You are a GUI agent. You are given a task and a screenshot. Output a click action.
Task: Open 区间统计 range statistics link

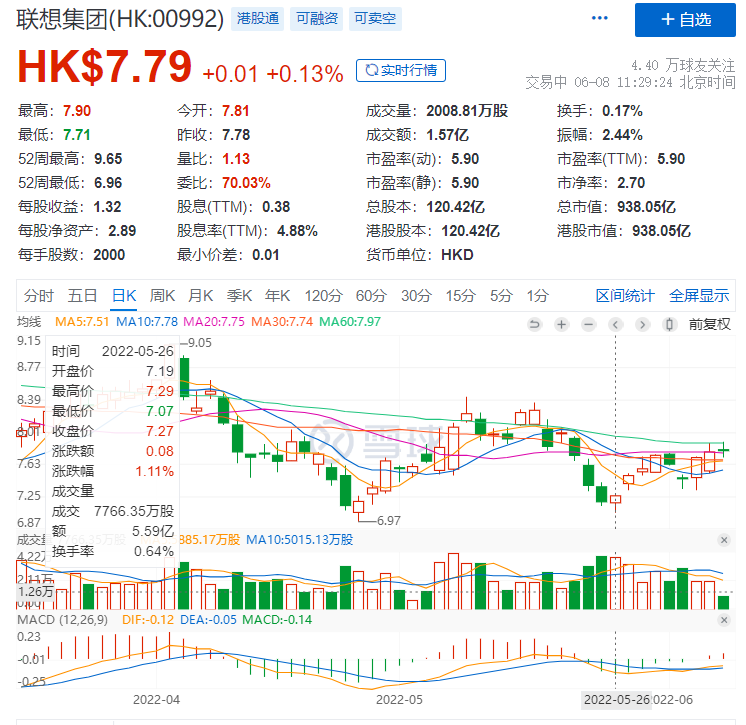(x=625, y=295)
